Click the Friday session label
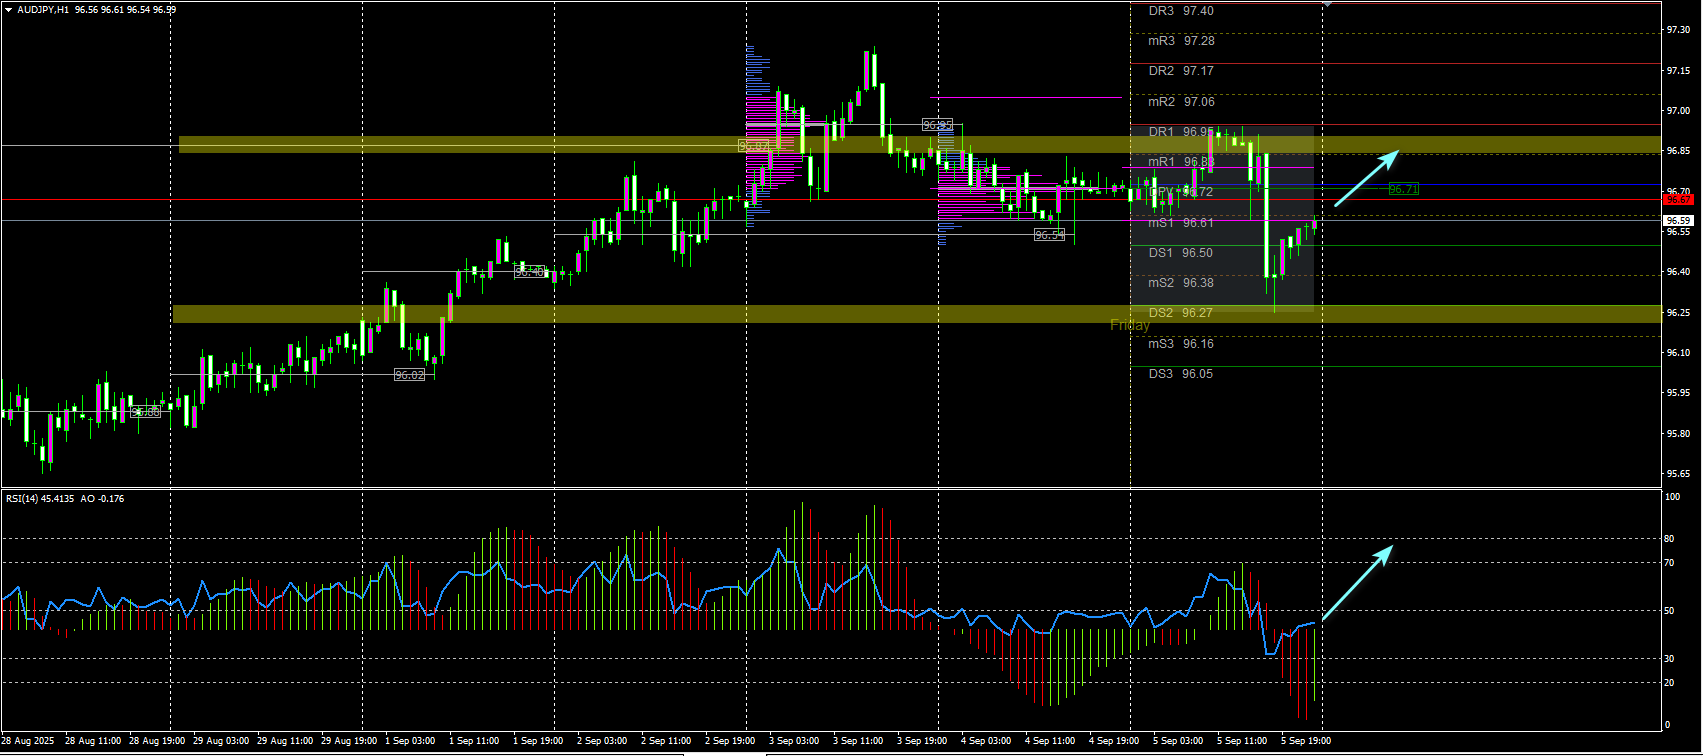This screenshot has height=756, width=1703. click(1130, 325)
